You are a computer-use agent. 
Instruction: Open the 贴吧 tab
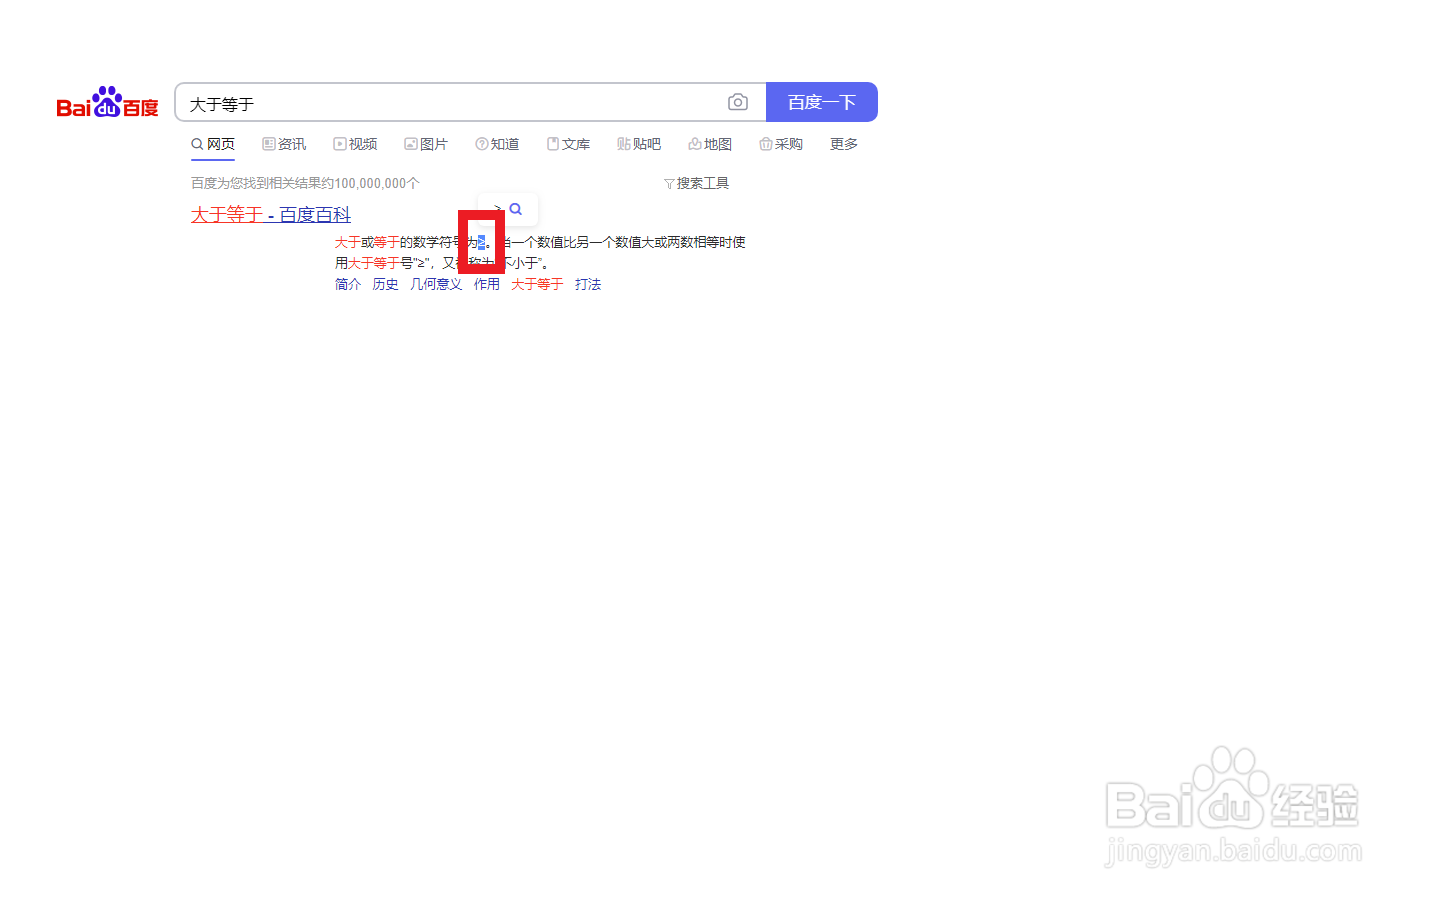(639, 144)
